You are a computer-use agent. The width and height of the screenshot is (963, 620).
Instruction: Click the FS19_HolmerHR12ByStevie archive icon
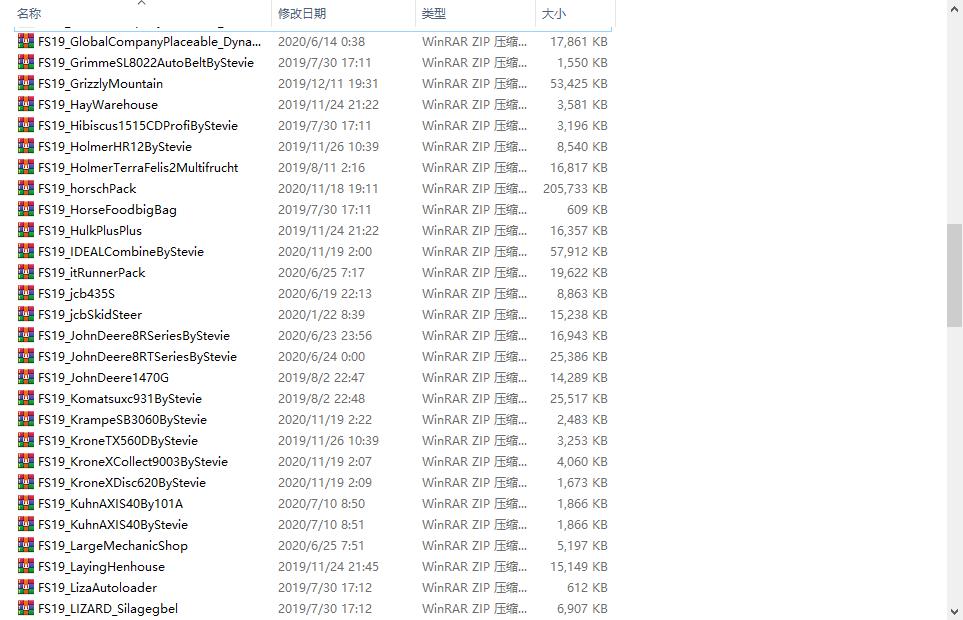click(x=26, y=146)
